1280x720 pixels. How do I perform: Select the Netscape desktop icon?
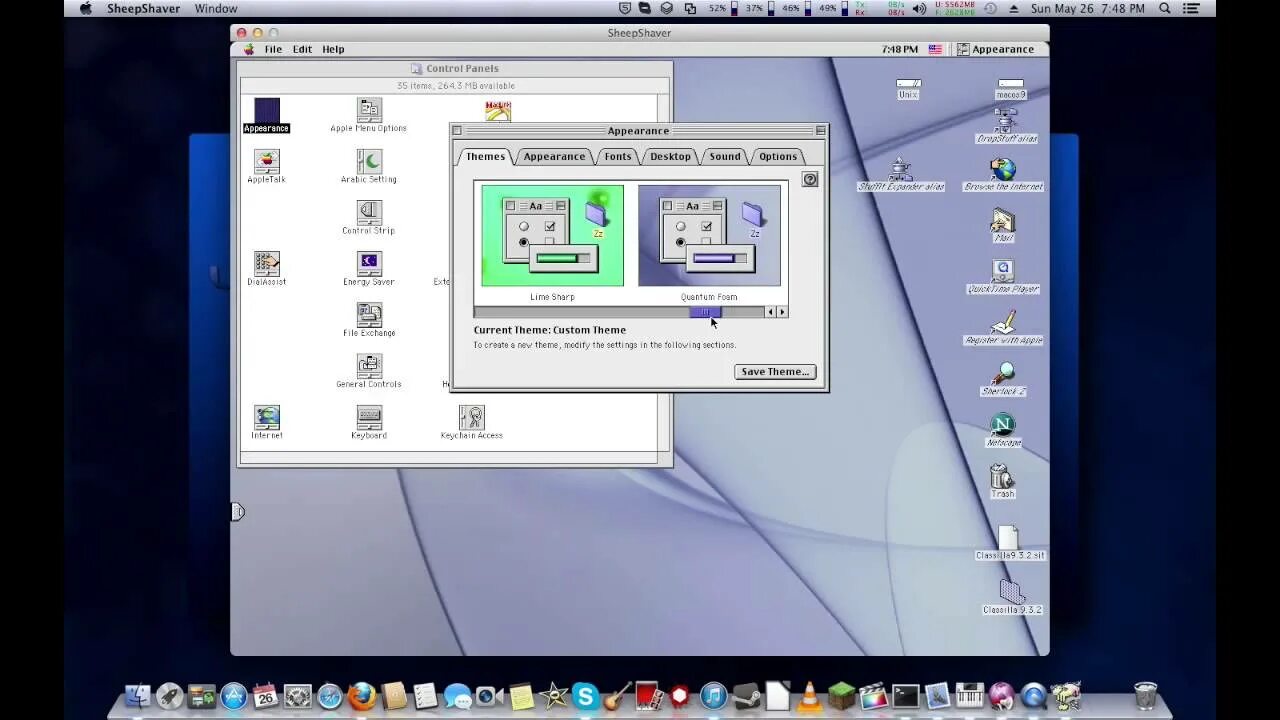[1003, 430]
